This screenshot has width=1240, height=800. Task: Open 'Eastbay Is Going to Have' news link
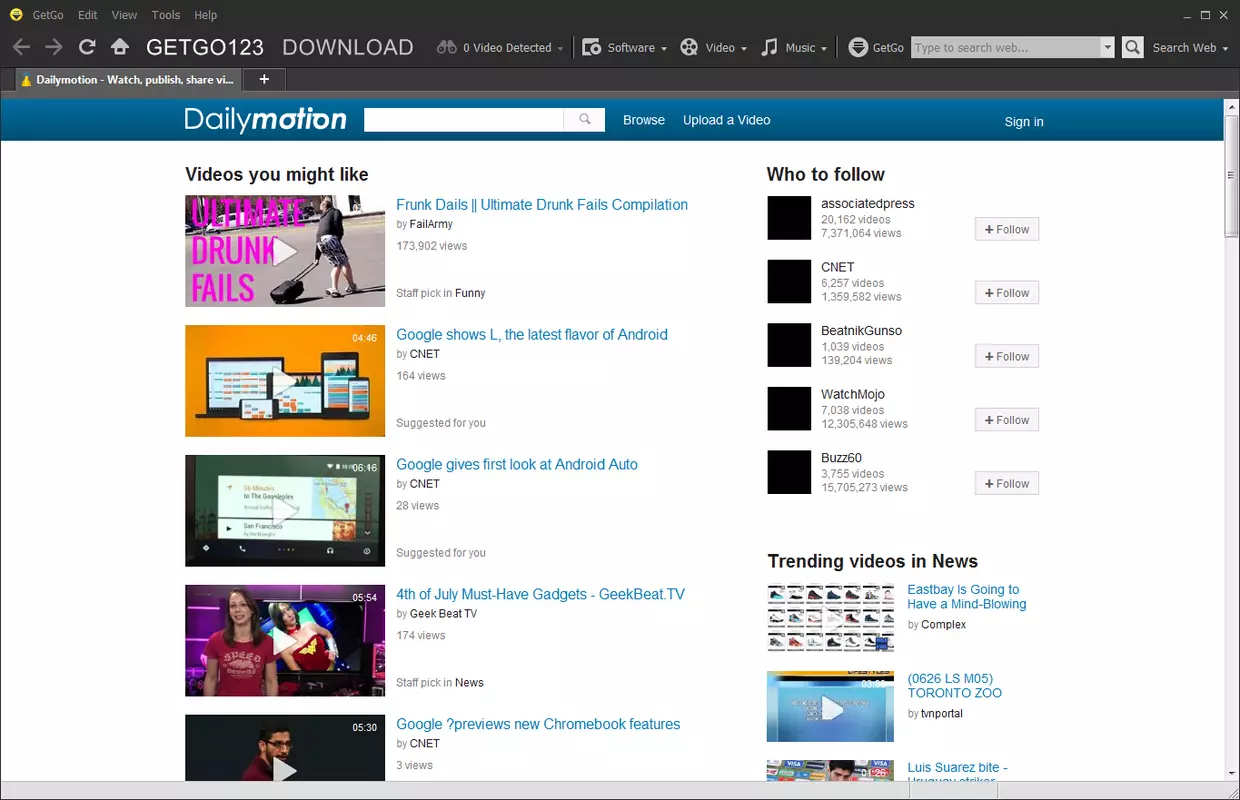coord(967,597)
